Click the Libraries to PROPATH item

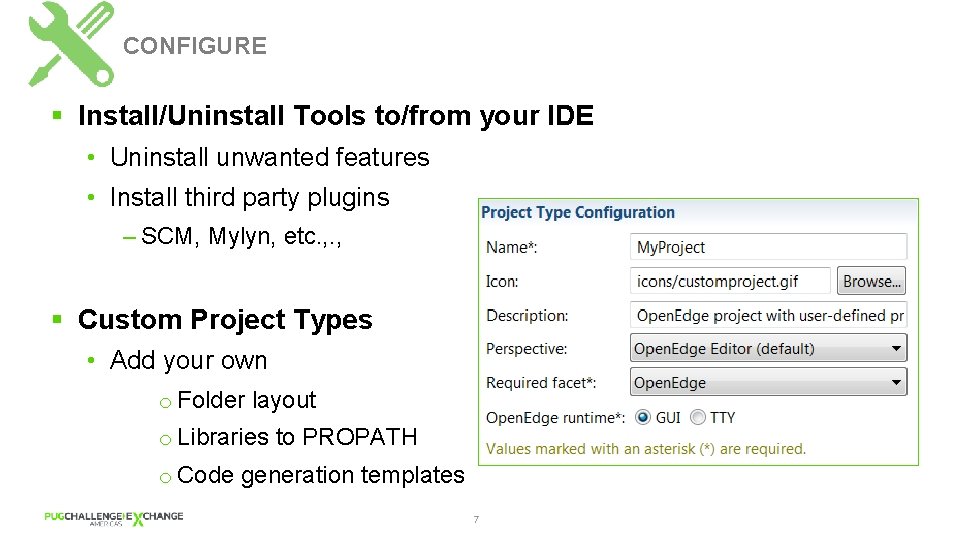[297, 437]
